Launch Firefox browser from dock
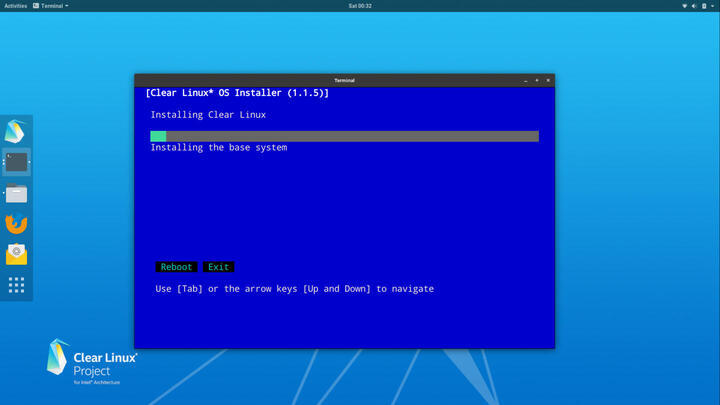 17,224
